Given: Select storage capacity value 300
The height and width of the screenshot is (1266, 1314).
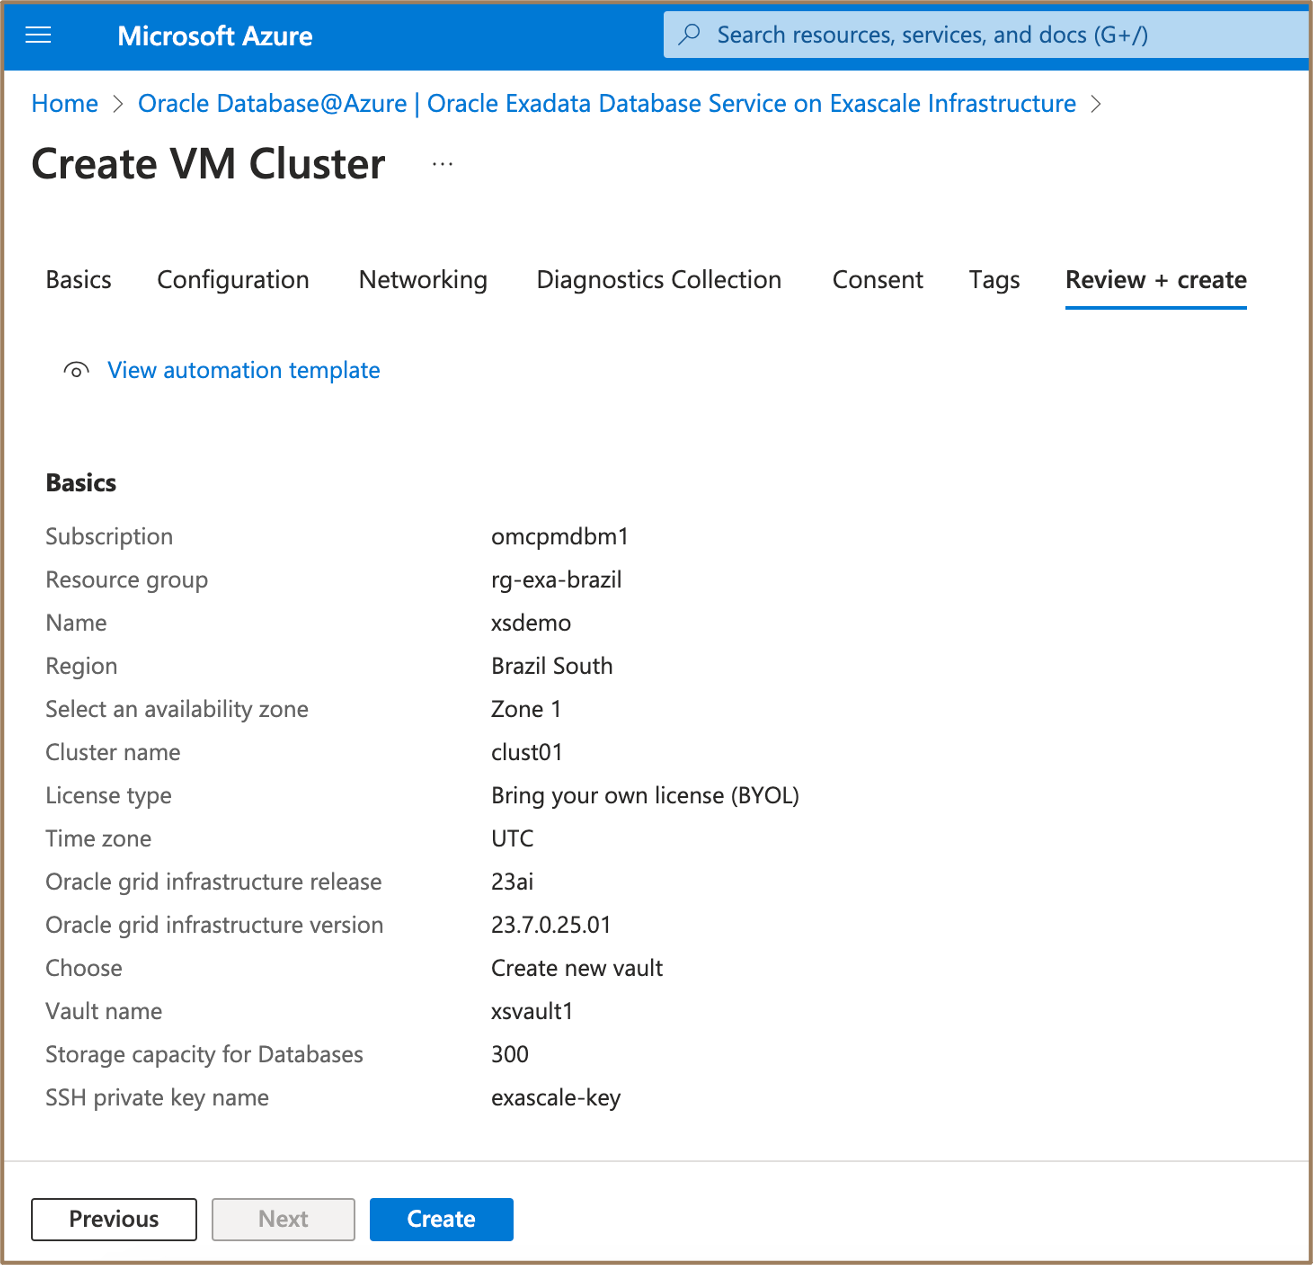Looking at the screenshot, I should click(510, 1054).
